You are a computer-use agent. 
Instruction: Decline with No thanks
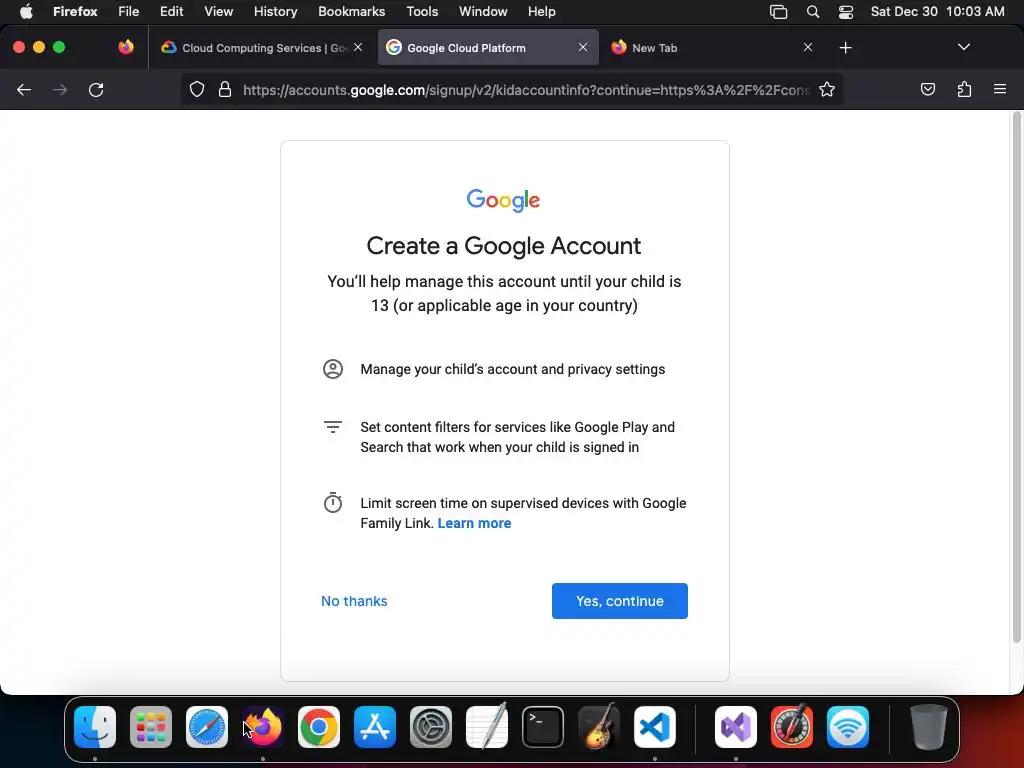354,601
